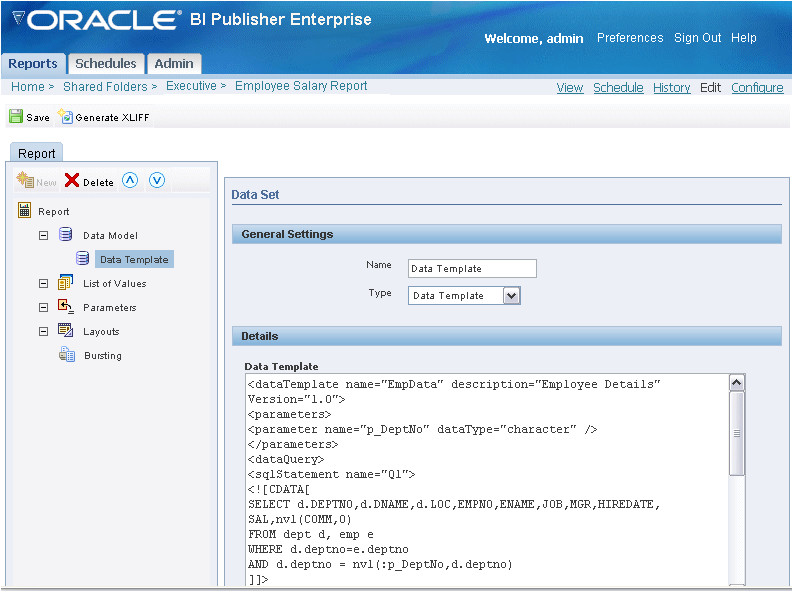Click the New item sparkle icon
Viewport: 793px width, 592px height.
pyautogui.click(x=25, y=180)
